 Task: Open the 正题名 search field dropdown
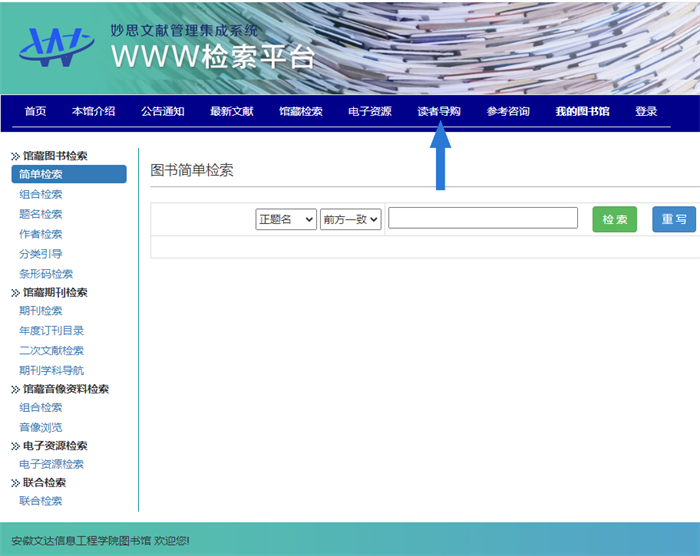click(286, 219)
